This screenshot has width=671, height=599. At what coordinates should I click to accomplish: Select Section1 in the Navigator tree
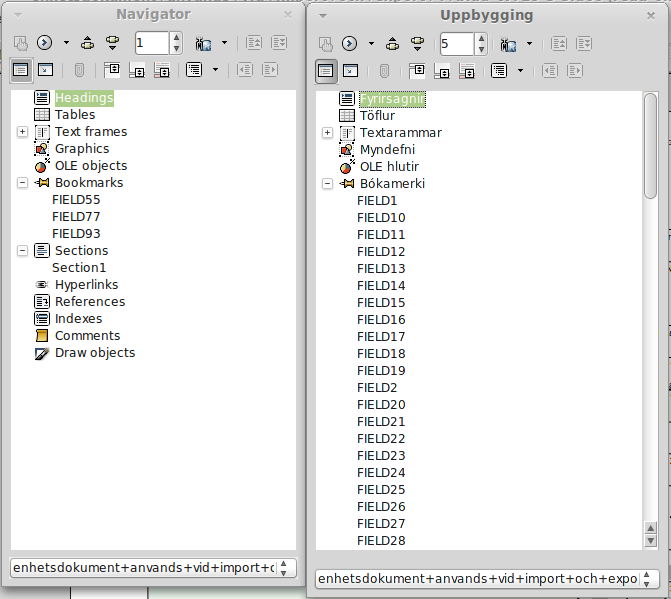click(79, 268)
